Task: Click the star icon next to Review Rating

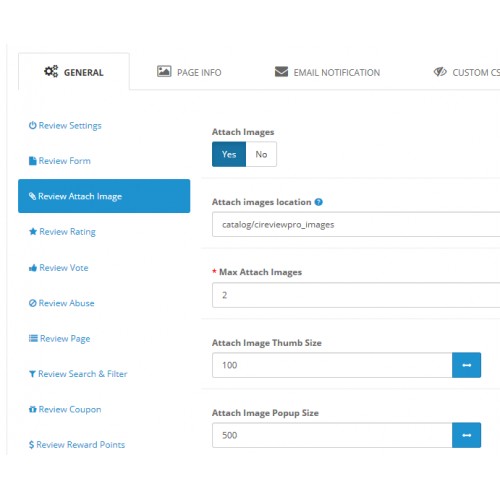Action: point(33,231)
